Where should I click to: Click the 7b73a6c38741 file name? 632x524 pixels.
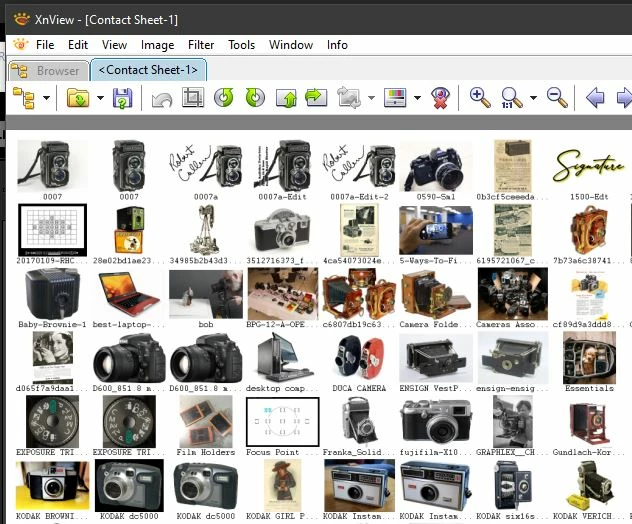click(x=589, y=261)
